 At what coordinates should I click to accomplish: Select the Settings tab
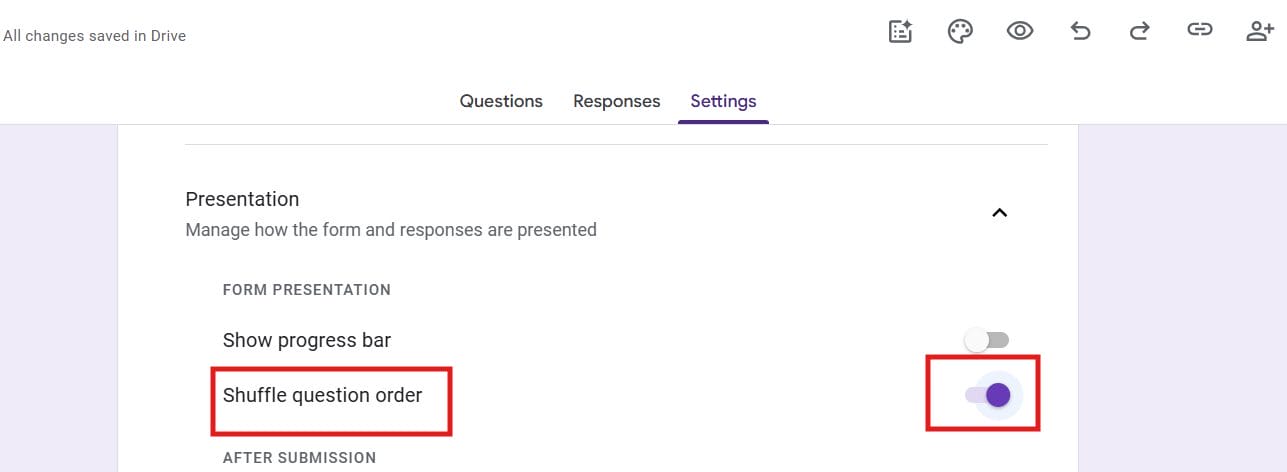723,101
